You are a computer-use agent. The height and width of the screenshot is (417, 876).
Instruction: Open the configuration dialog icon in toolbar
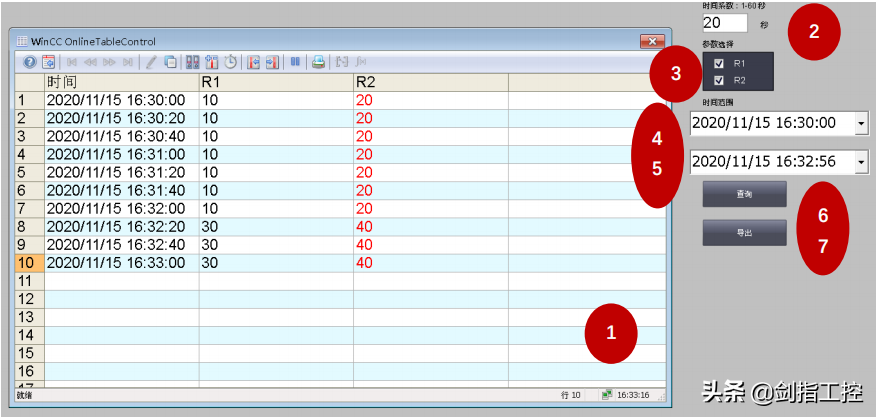(x=47, y=62)
